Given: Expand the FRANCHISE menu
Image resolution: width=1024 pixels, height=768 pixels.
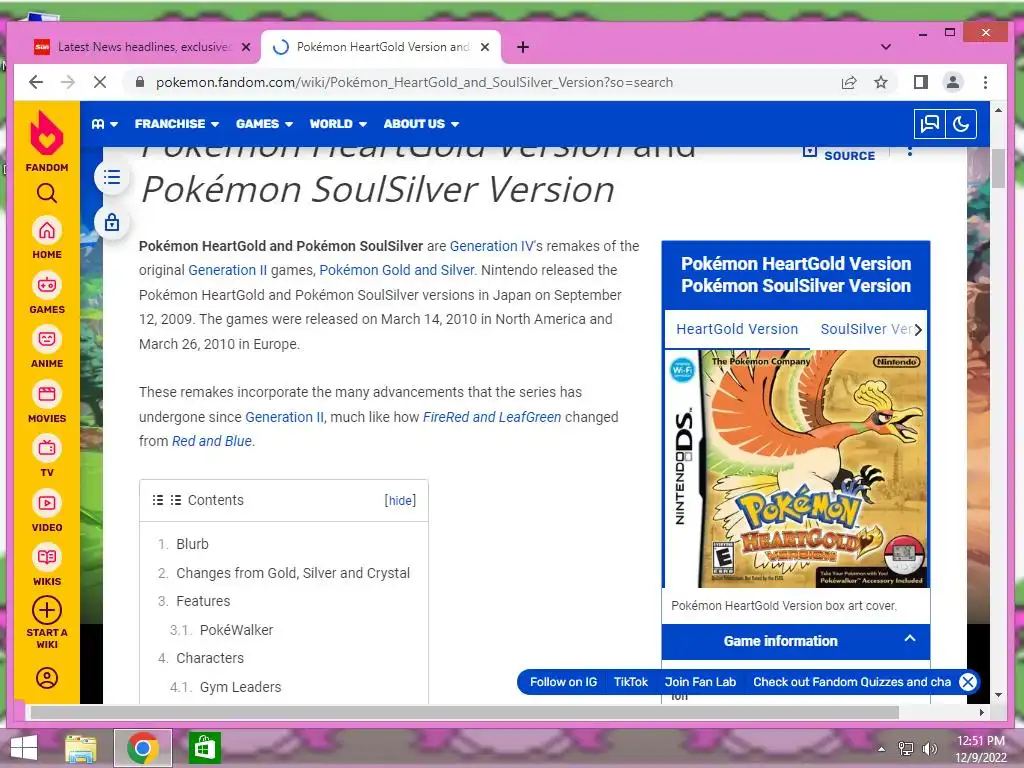Looking at the screenshot, I should tap(176, 124).
